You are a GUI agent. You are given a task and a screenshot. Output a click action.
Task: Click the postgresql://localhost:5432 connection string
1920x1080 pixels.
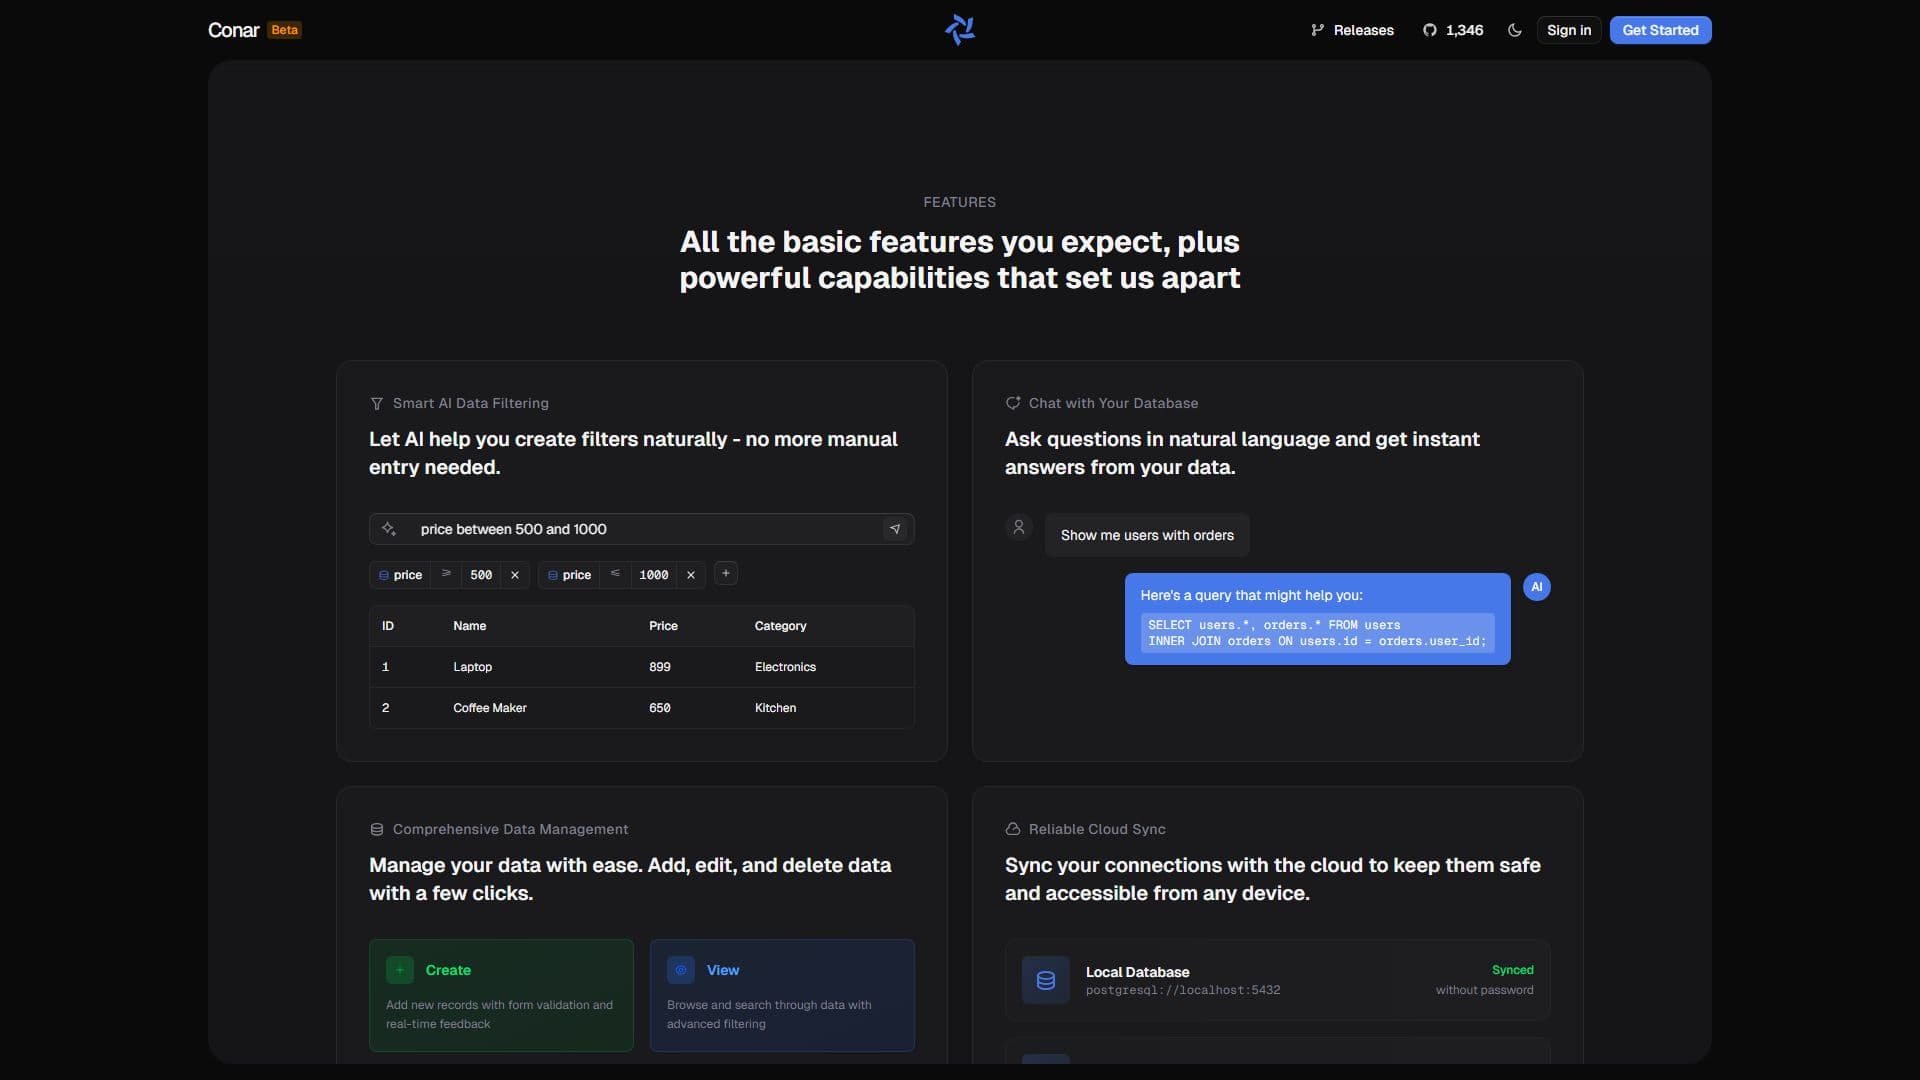click(x=1183, y=991)
